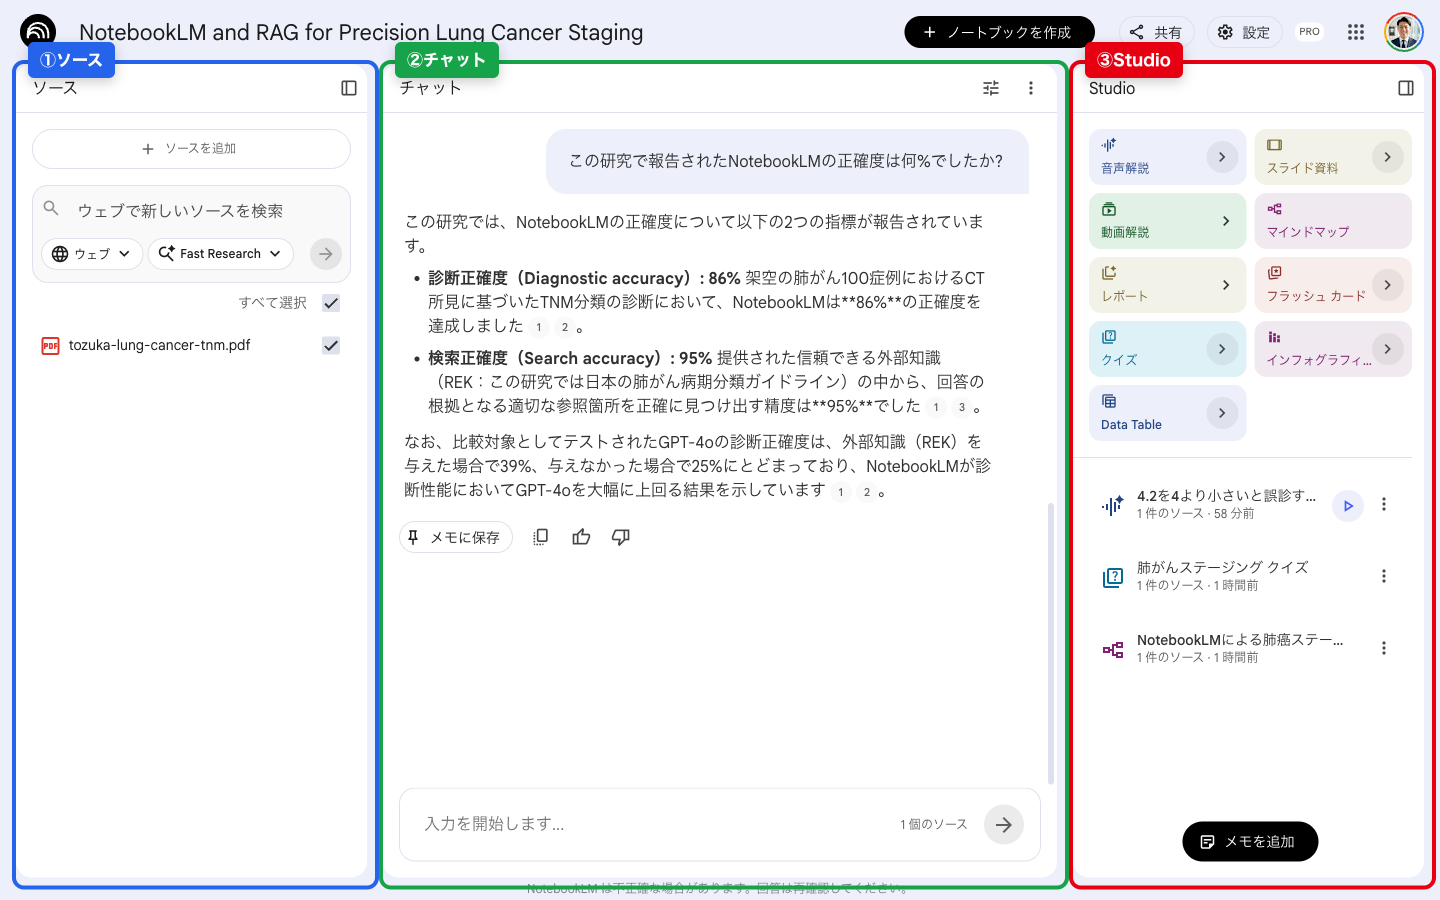
Task: Open the ウェブ source type dropdown
Action: click(92, 254)
